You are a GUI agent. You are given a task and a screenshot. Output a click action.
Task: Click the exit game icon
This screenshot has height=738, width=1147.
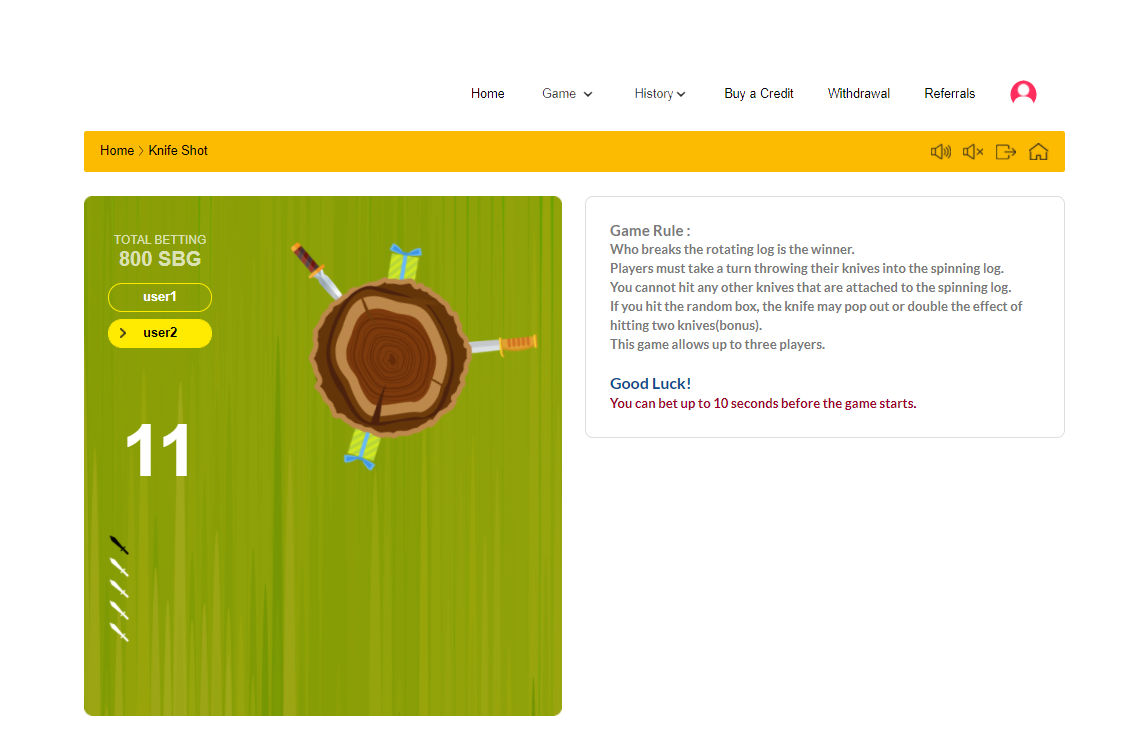pos(1006,151)
